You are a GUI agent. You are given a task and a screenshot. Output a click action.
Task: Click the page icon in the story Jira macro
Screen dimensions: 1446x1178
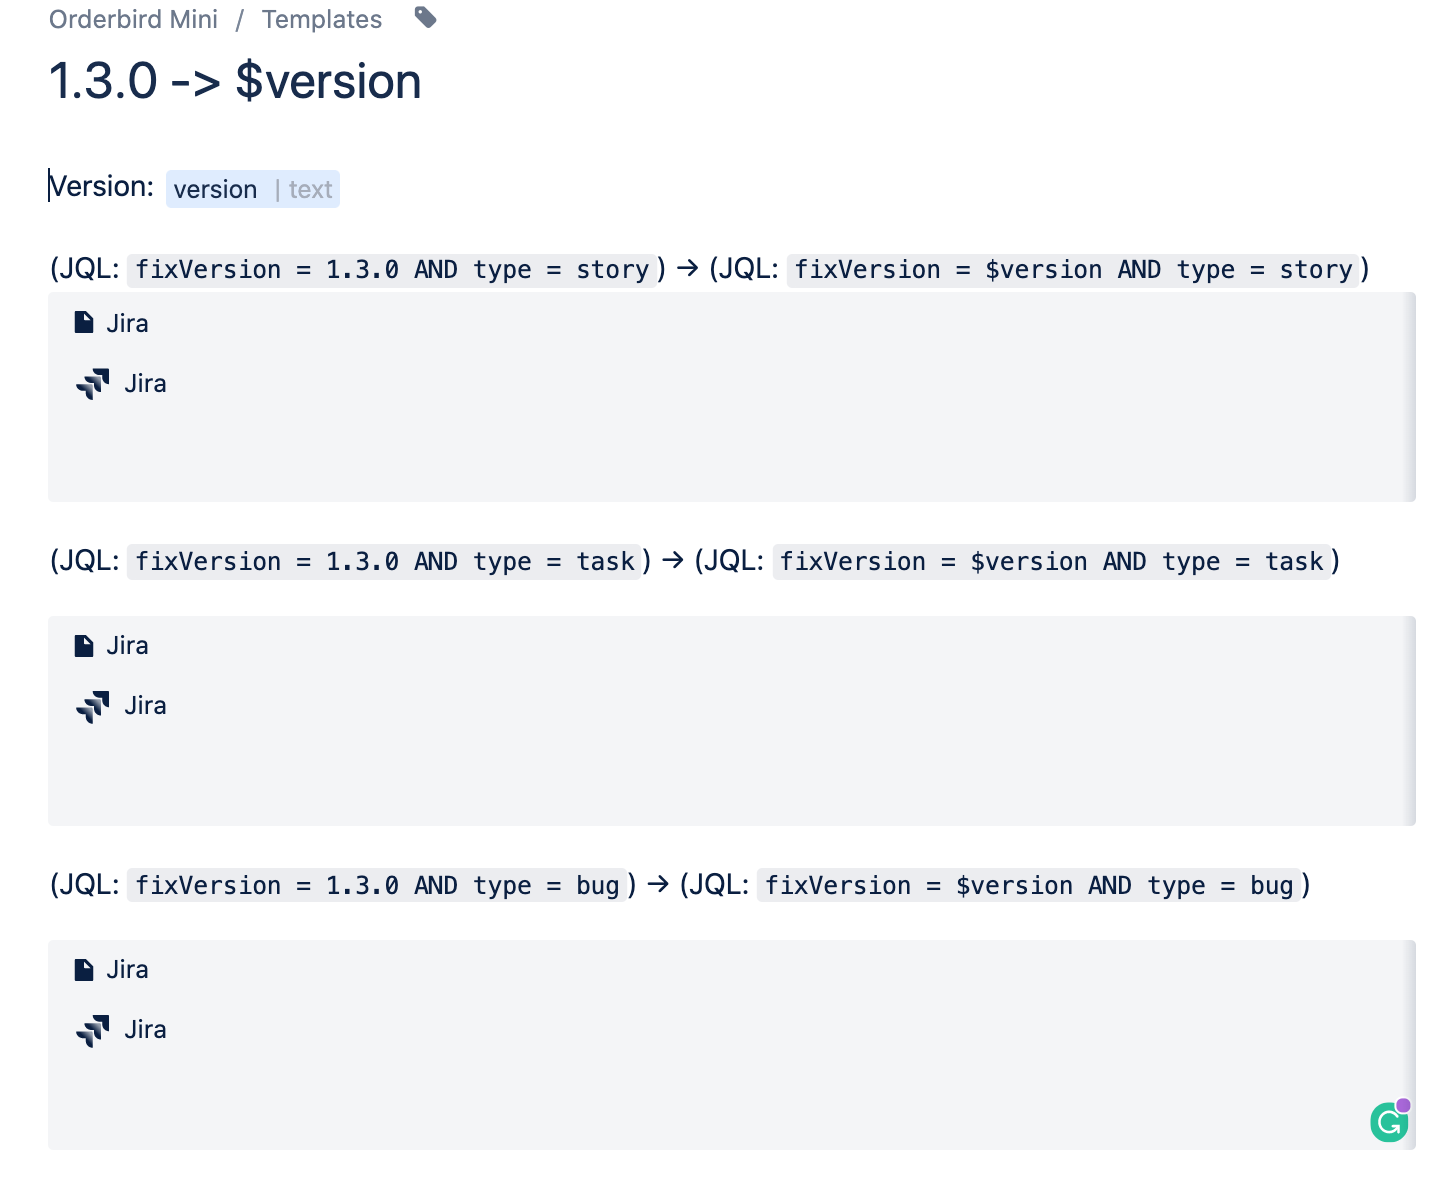[84, 323]
